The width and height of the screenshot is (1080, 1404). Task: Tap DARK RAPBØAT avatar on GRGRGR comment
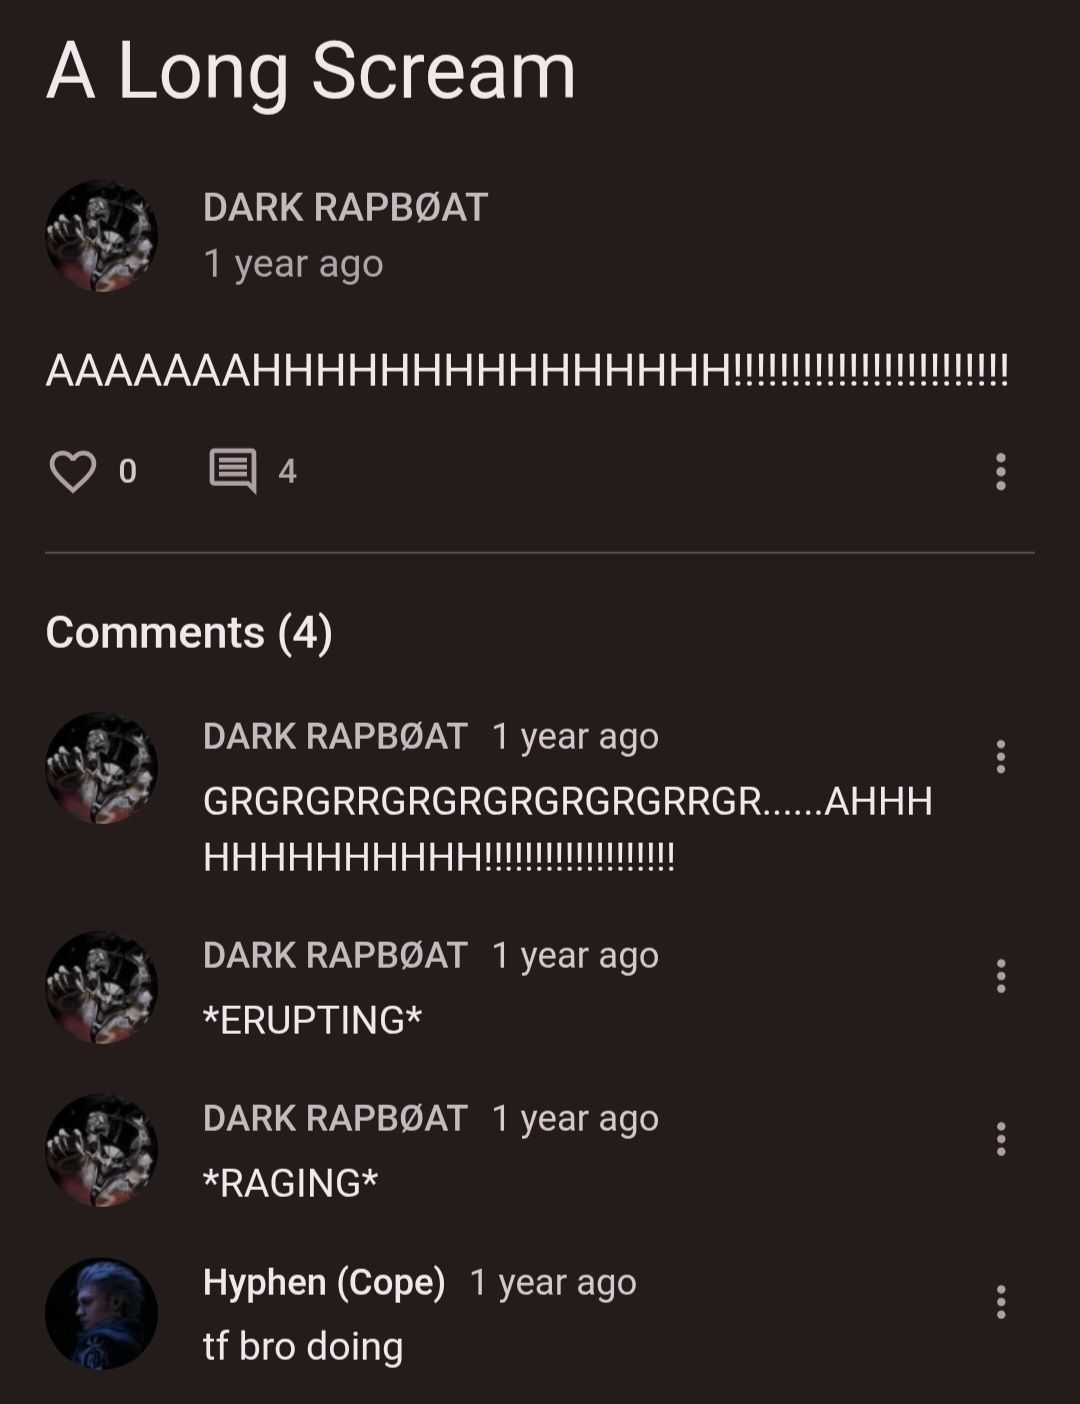coord(101,768)
